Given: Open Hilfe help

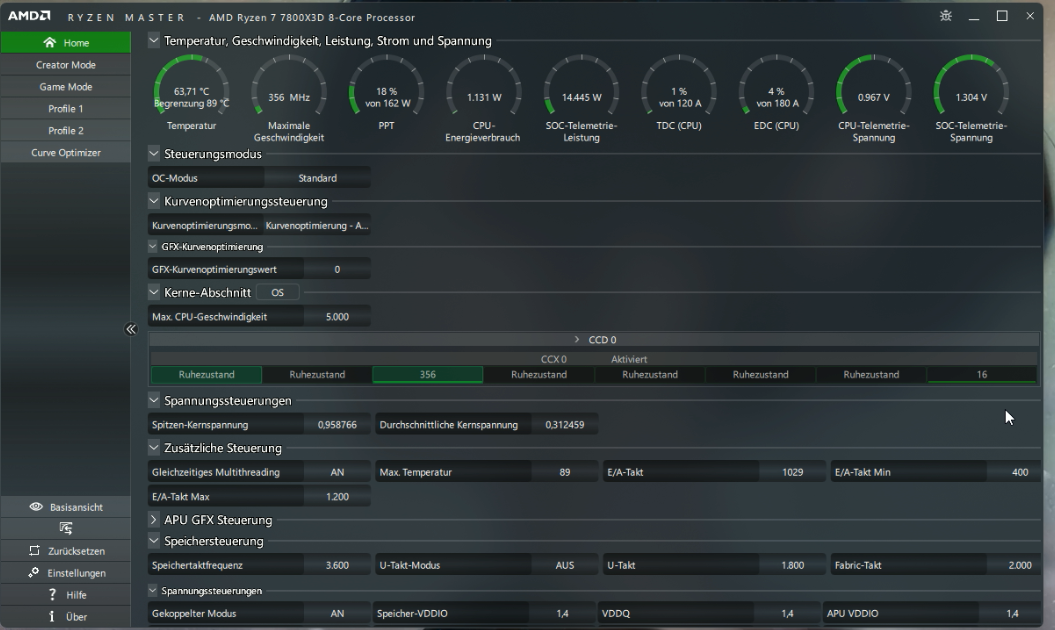Looking at the screenshot, I should tap(65, 594).
